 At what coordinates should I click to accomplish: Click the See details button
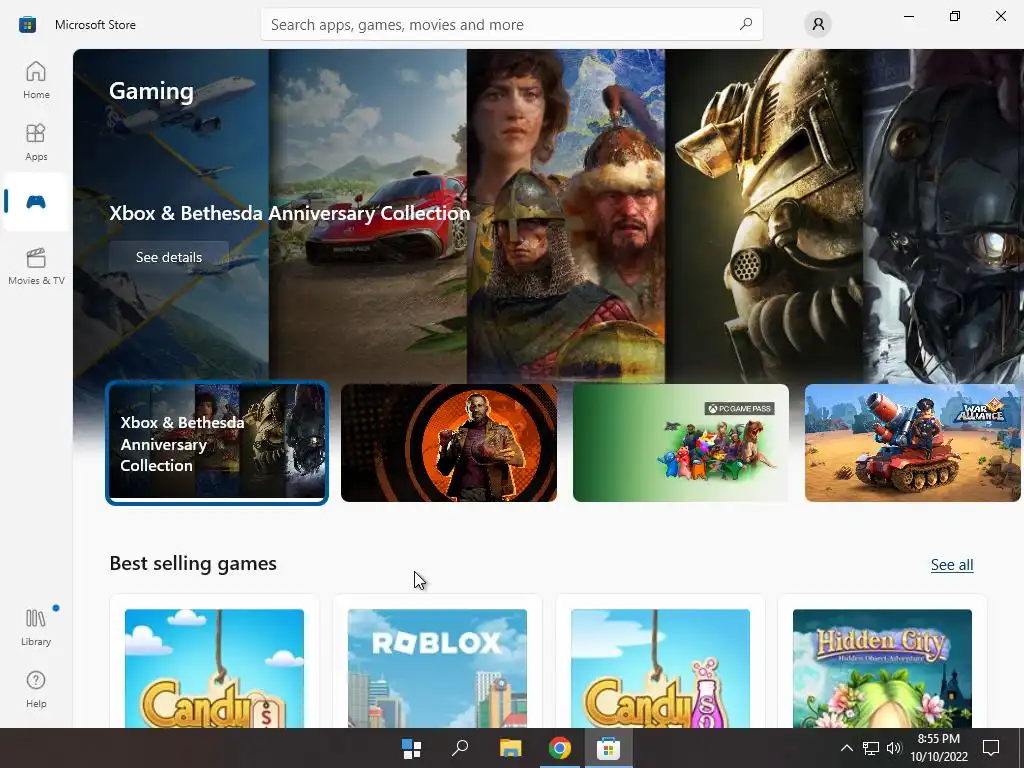[x=168, y=257]
